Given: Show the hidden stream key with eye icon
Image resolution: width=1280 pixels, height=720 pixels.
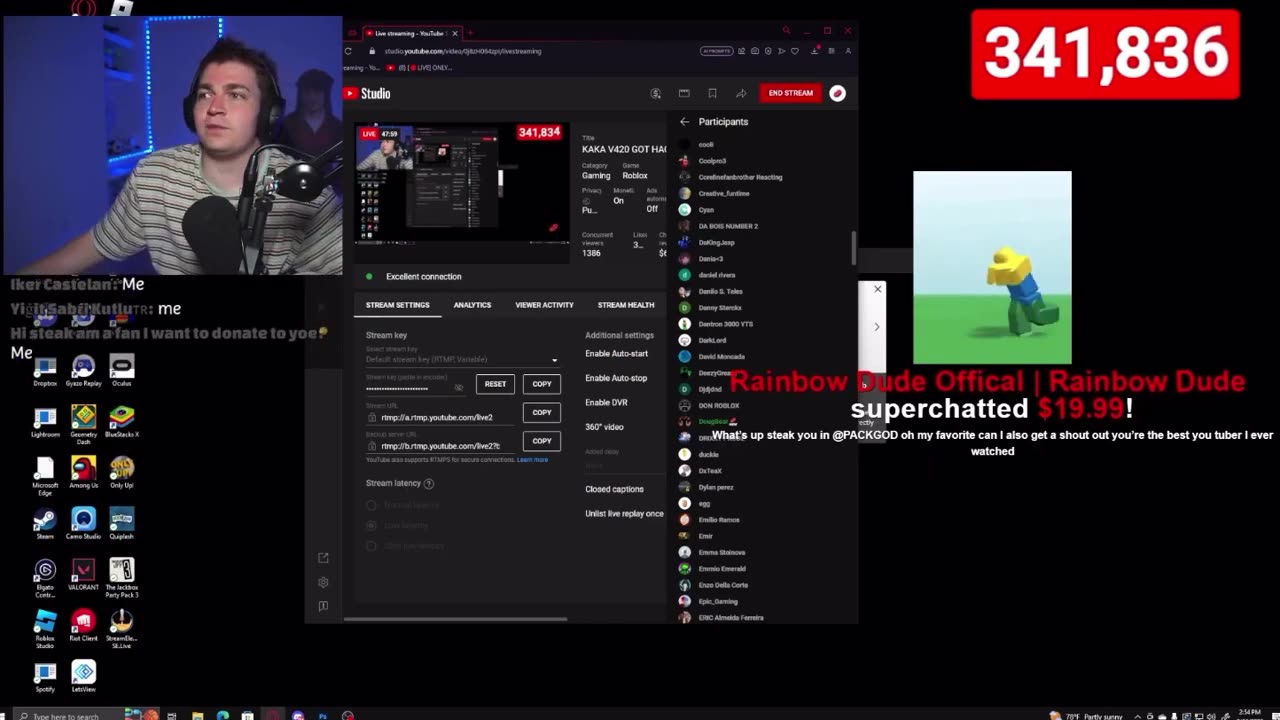Looking at the screenshot, I should (459, 388).
